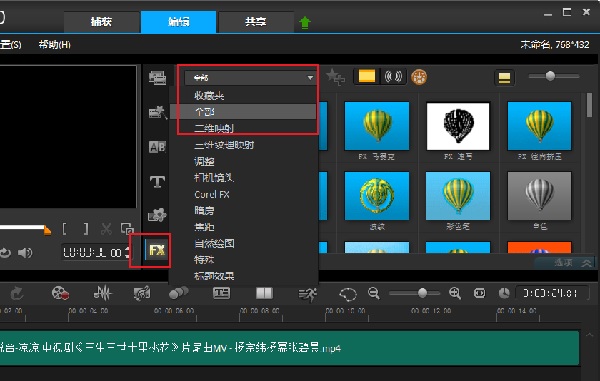Choose Corel FX filter category
600x381 pixels.
[x=212, y=194]
